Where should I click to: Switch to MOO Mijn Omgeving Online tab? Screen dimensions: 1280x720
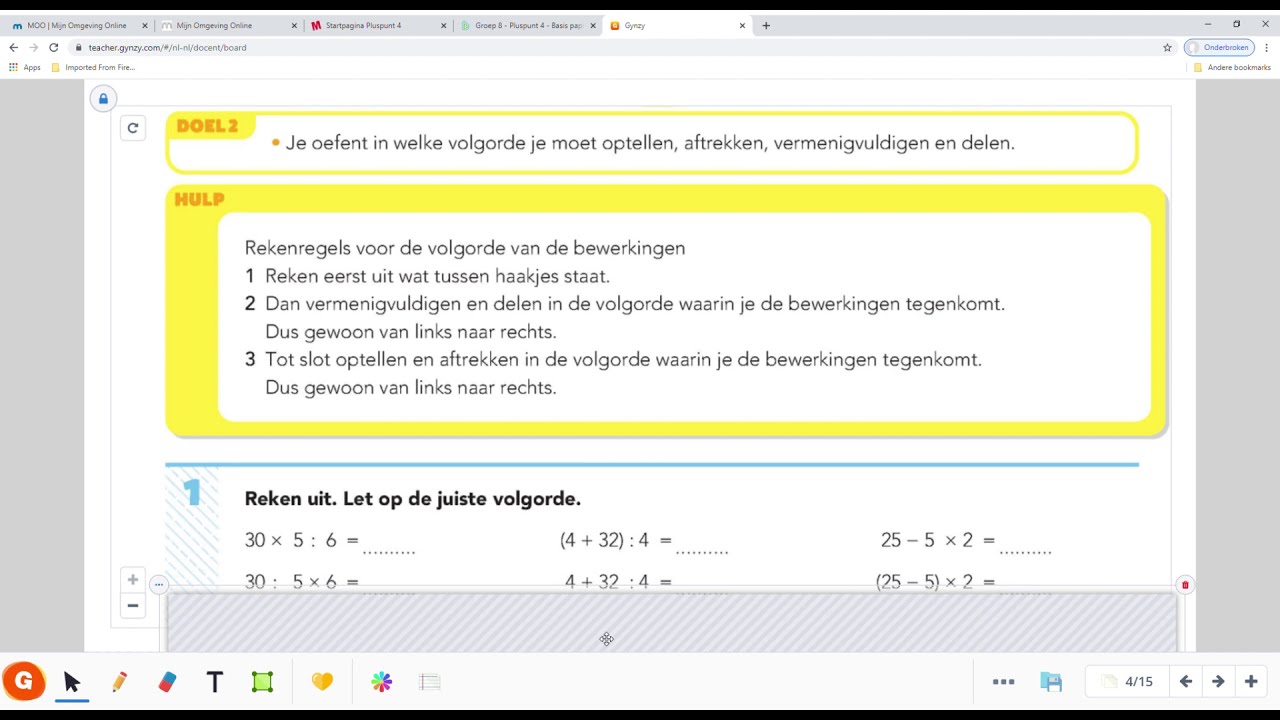[76, 25]
